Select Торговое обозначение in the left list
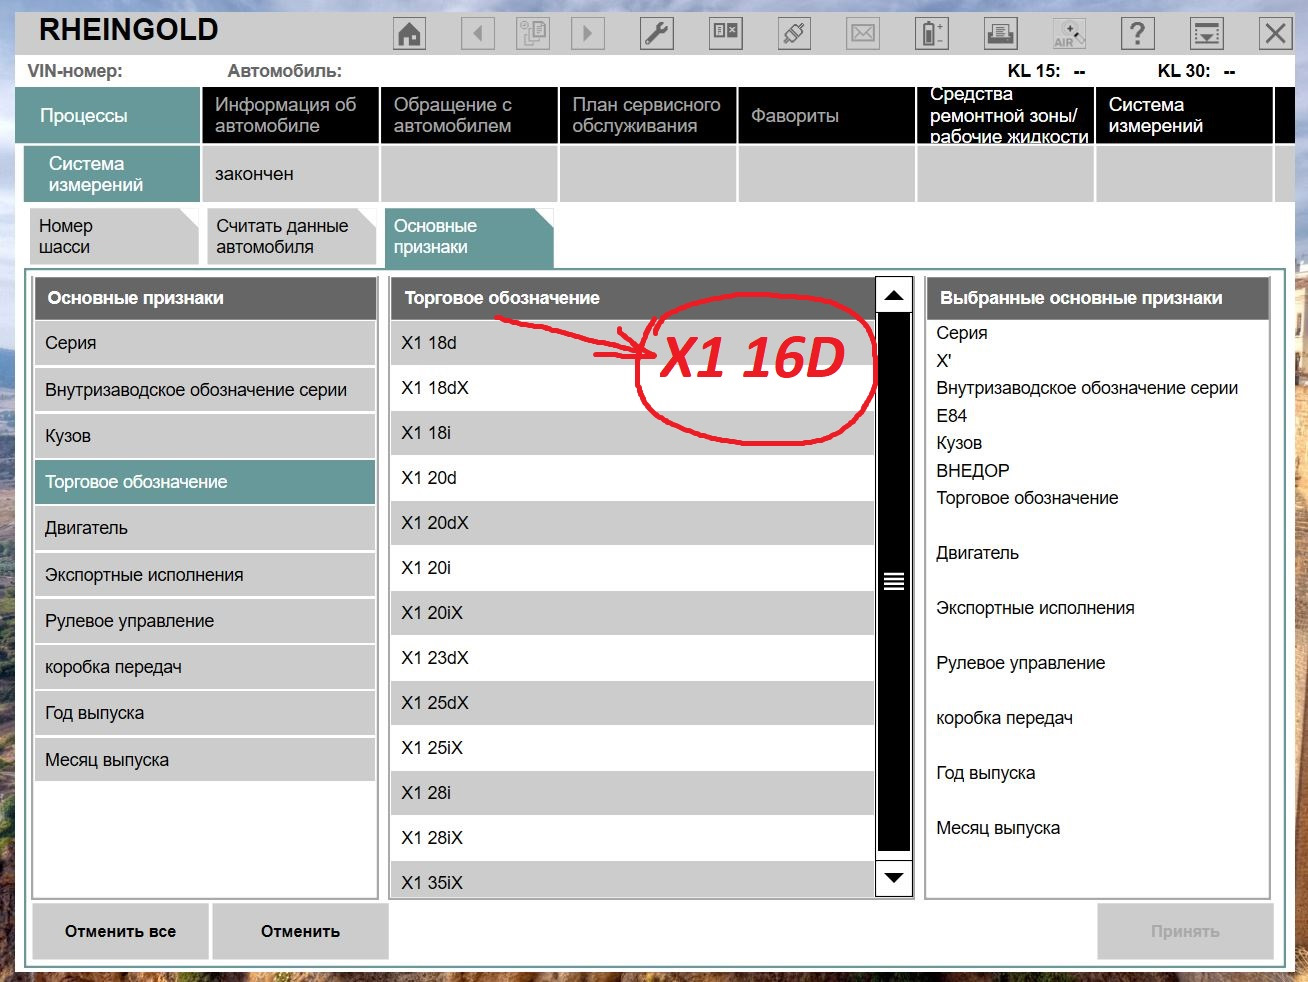Viewport: 1308px width, 982px height. (205, 482)
